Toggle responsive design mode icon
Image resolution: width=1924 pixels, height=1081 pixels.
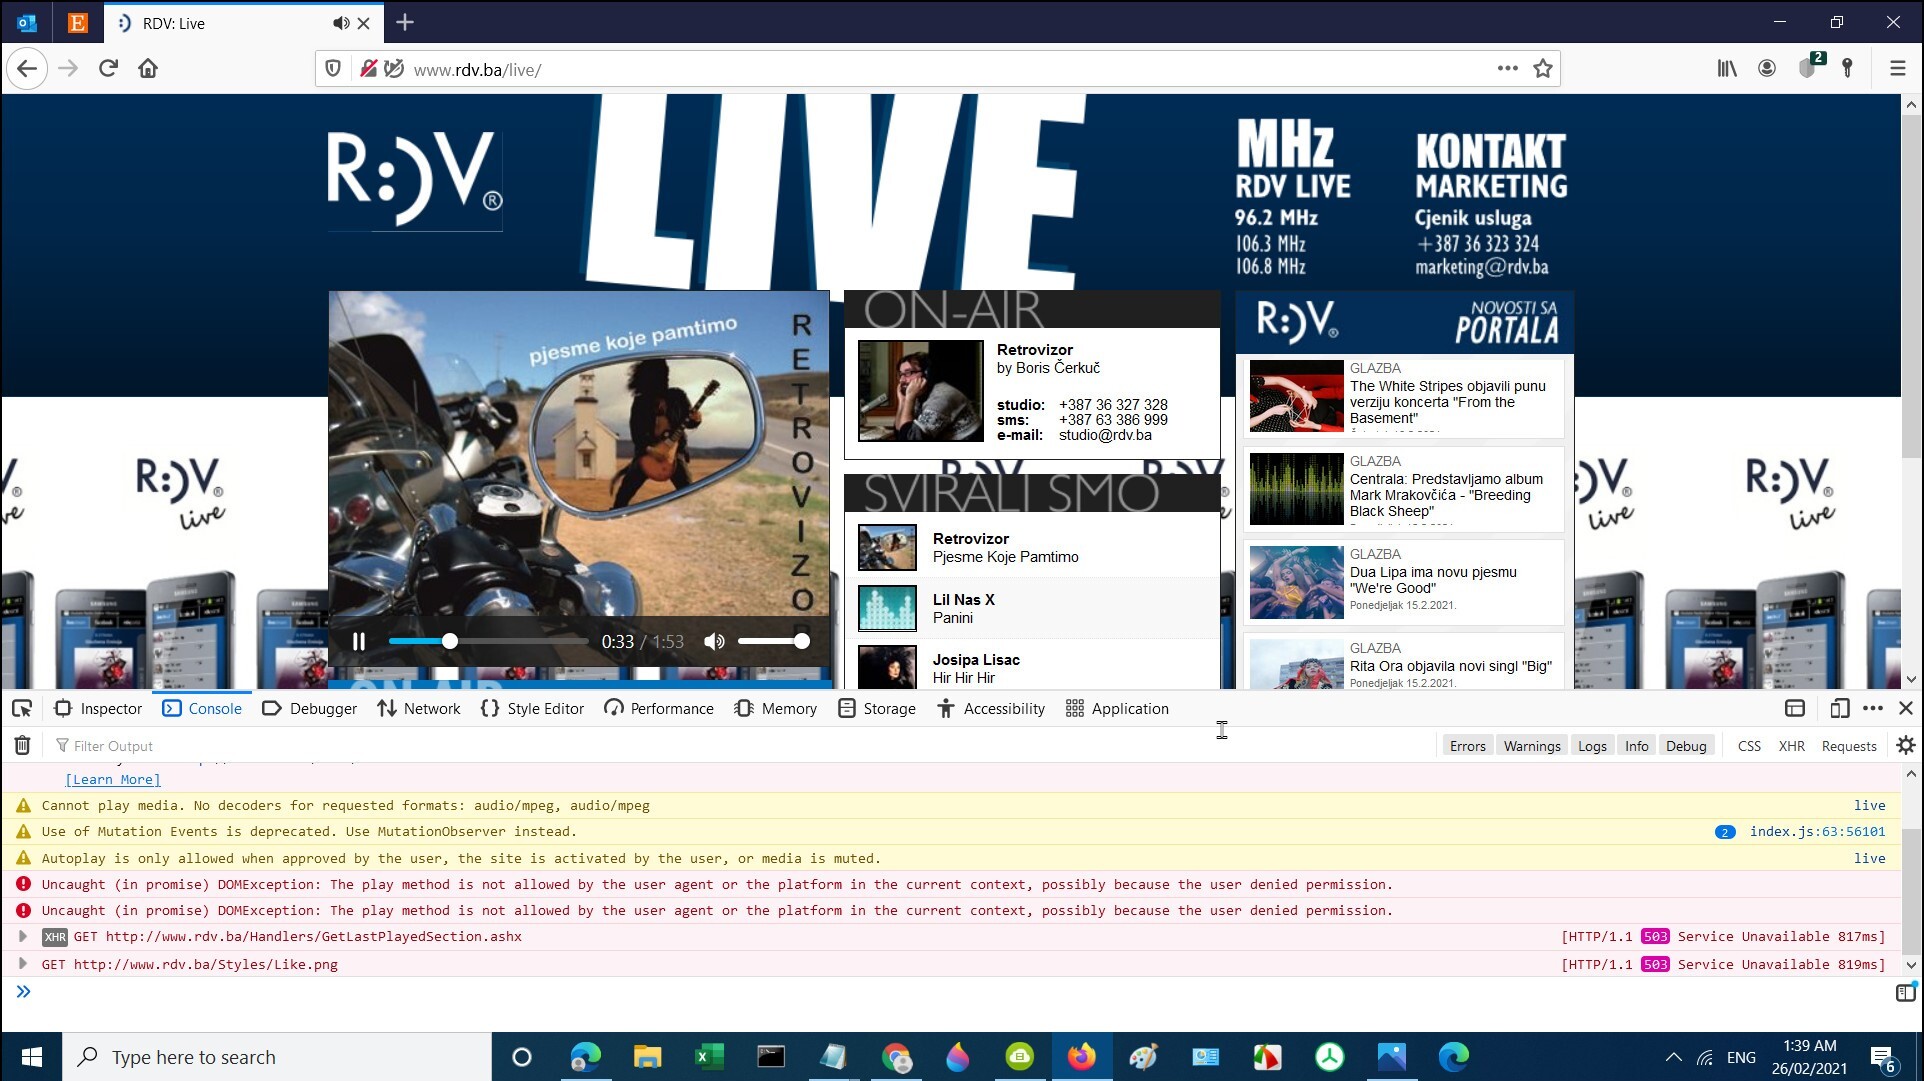coord(1839,709)
